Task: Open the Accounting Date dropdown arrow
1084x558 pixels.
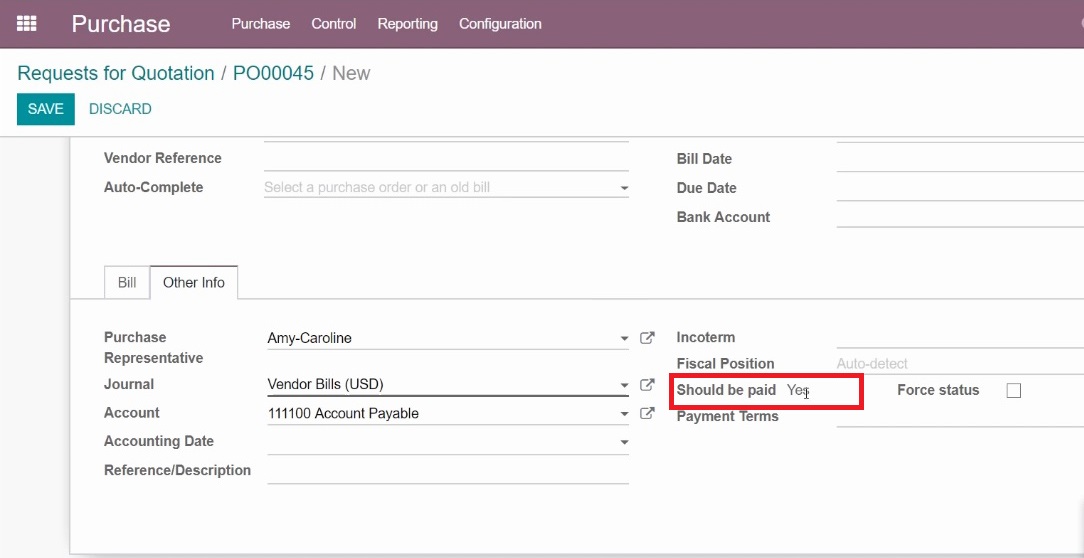Action: [x=624, y=443]
